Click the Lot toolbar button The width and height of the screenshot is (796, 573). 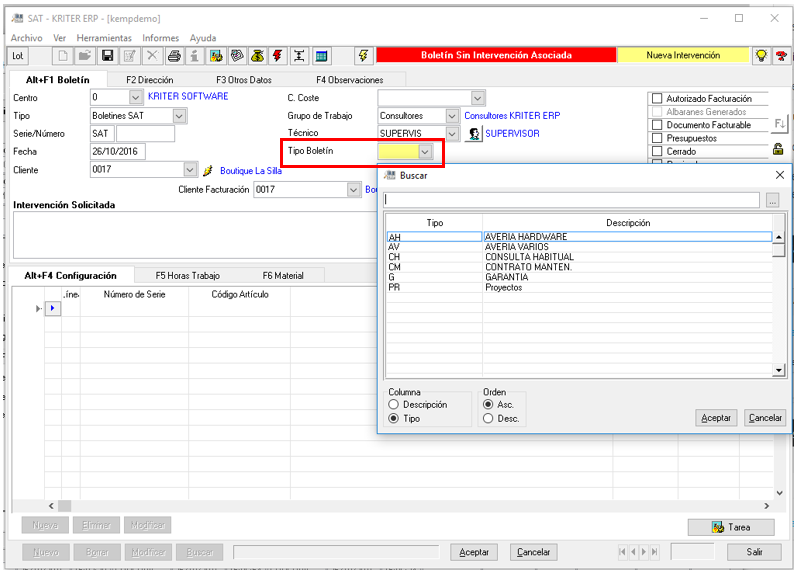18,56
